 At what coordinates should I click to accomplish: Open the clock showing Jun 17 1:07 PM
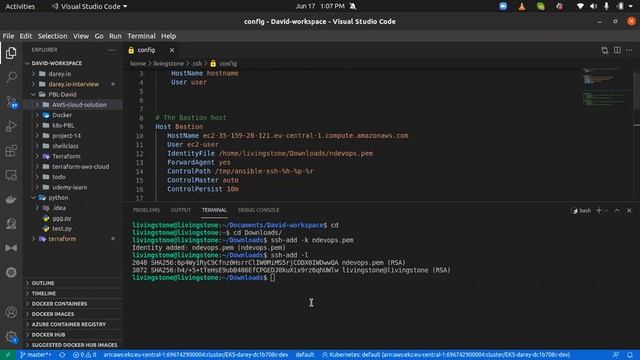pos(321,6)
